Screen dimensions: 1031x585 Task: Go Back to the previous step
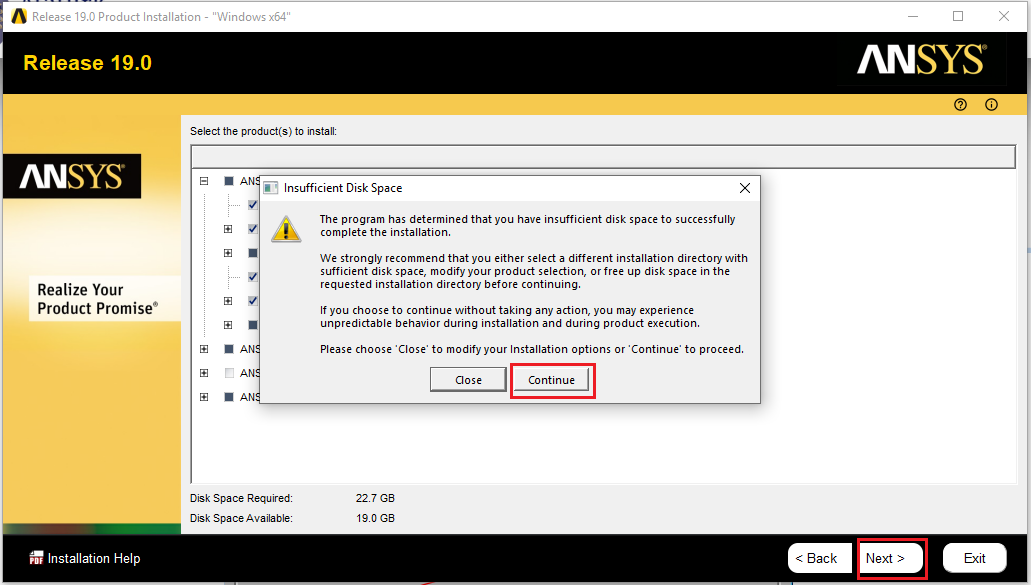pos(819,558)
